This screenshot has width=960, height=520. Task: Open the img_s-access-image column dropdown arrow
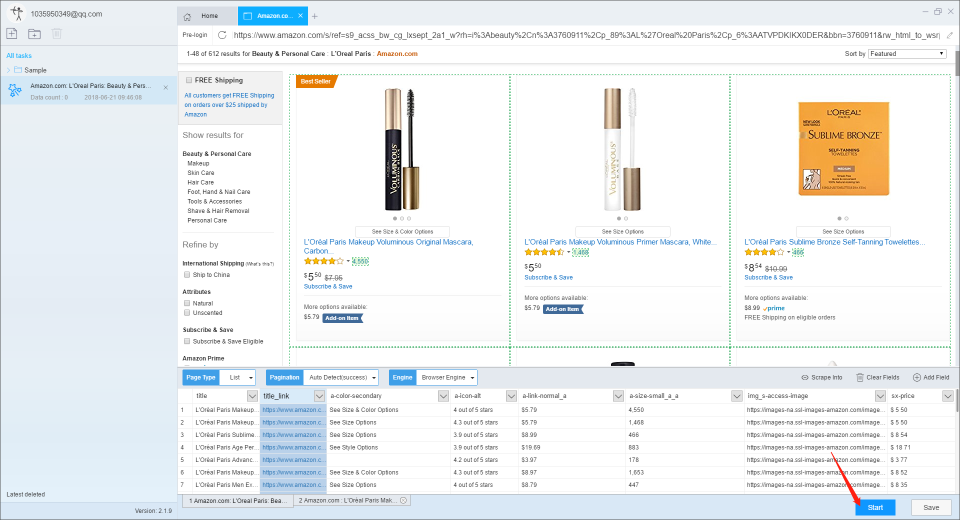[879, 396]
